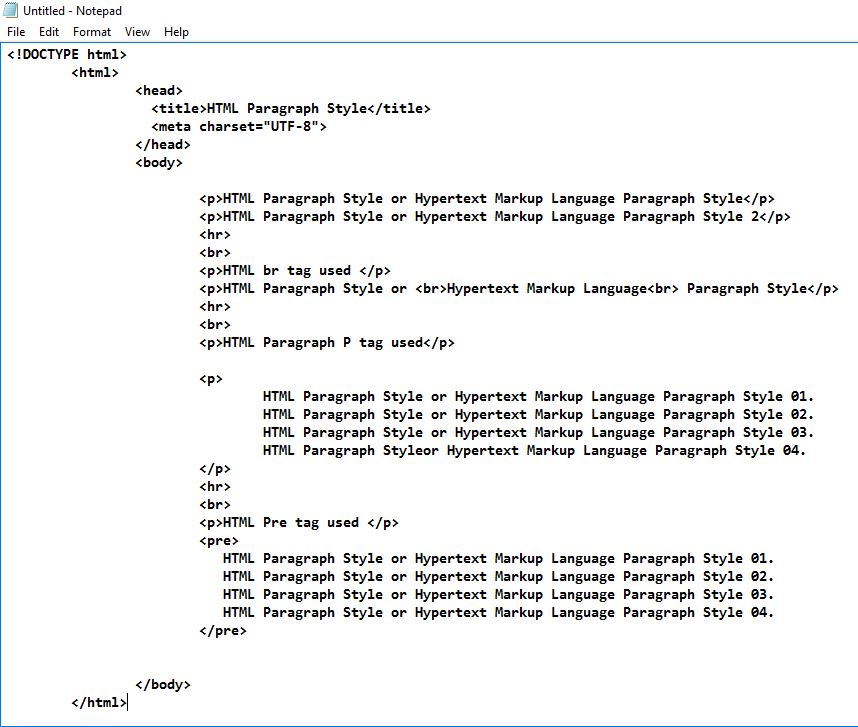Click the opening body tag
The height and width of the screenshot is (727, 858).
[x=158, y=162]
